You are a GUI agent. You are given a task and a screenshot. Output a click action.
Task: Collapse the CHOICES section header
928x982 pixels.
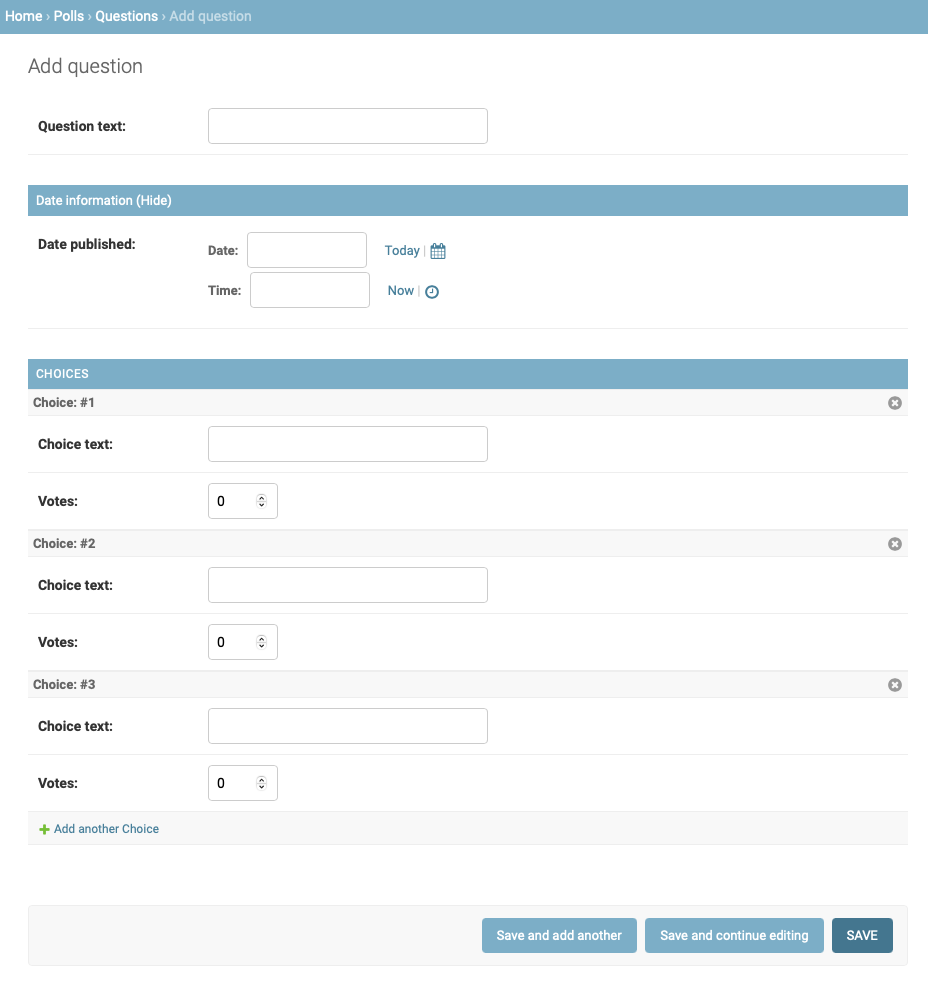click(62, 373)
